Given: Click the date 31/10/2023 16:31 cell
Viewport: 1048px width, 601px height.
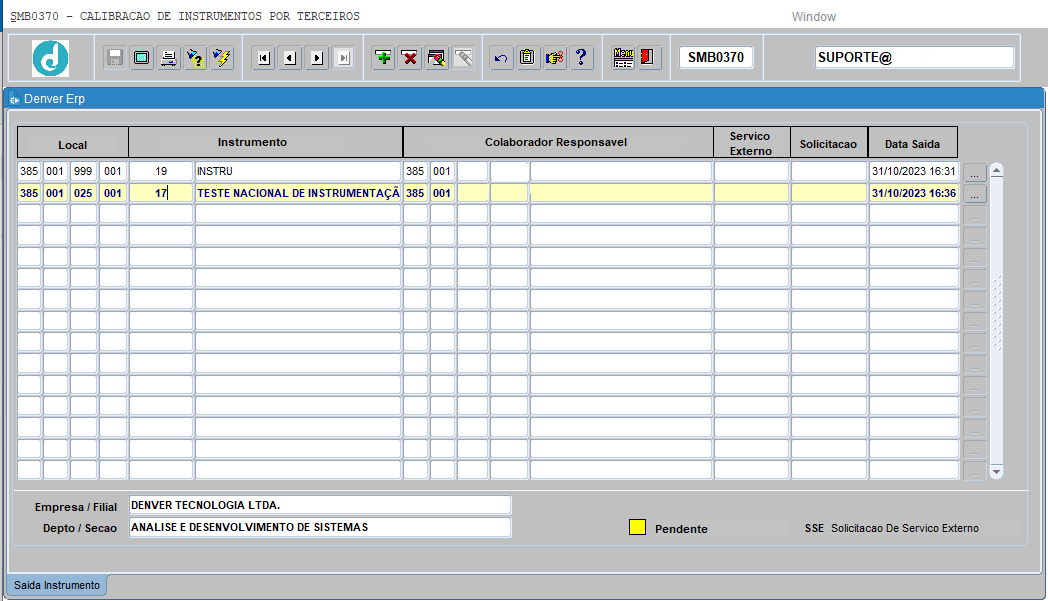Looking at the screenshot, I should click(x=913, y=171).
